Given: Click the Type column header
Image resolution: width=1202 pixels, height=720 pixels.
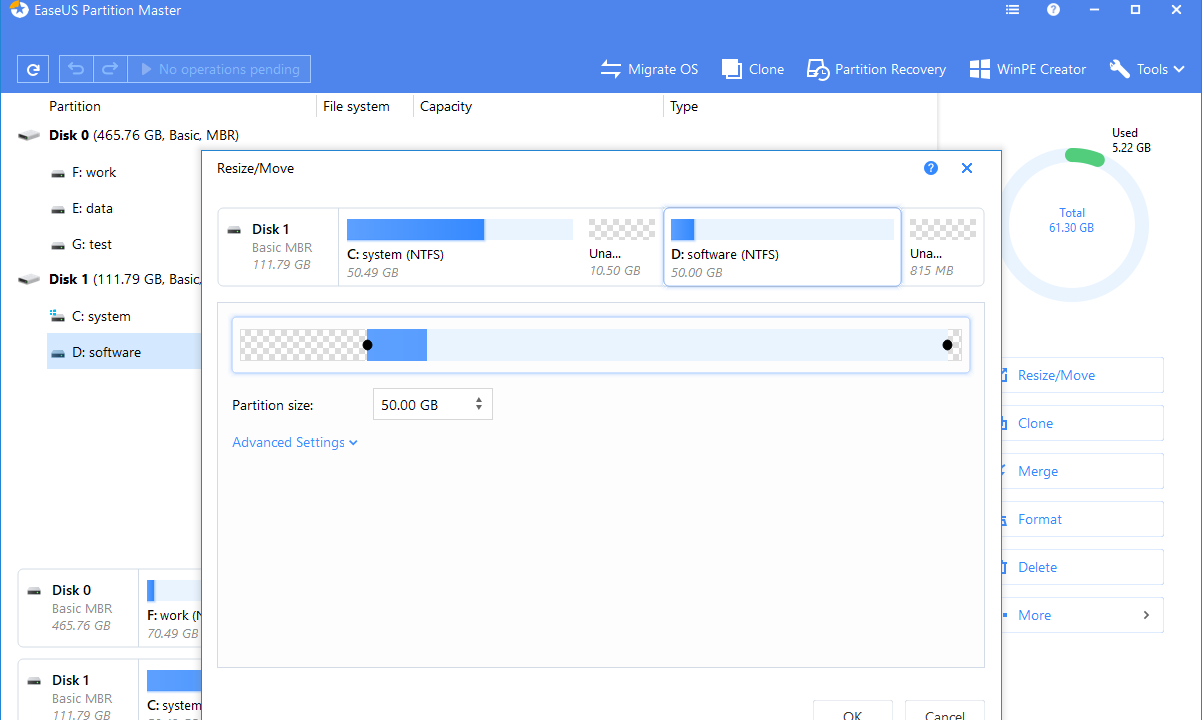Looking at the screenshot, I should tap(684, 106).
